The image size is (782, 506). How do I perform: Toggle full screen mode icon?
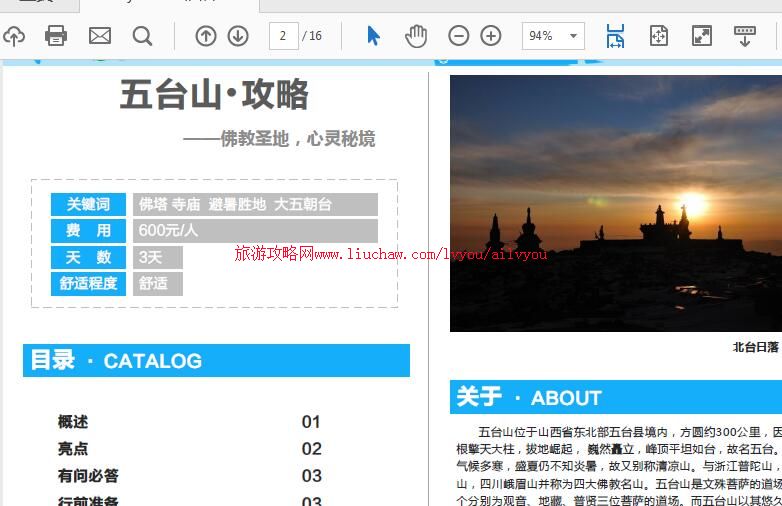pyautogui.click(x=702, y=37)
